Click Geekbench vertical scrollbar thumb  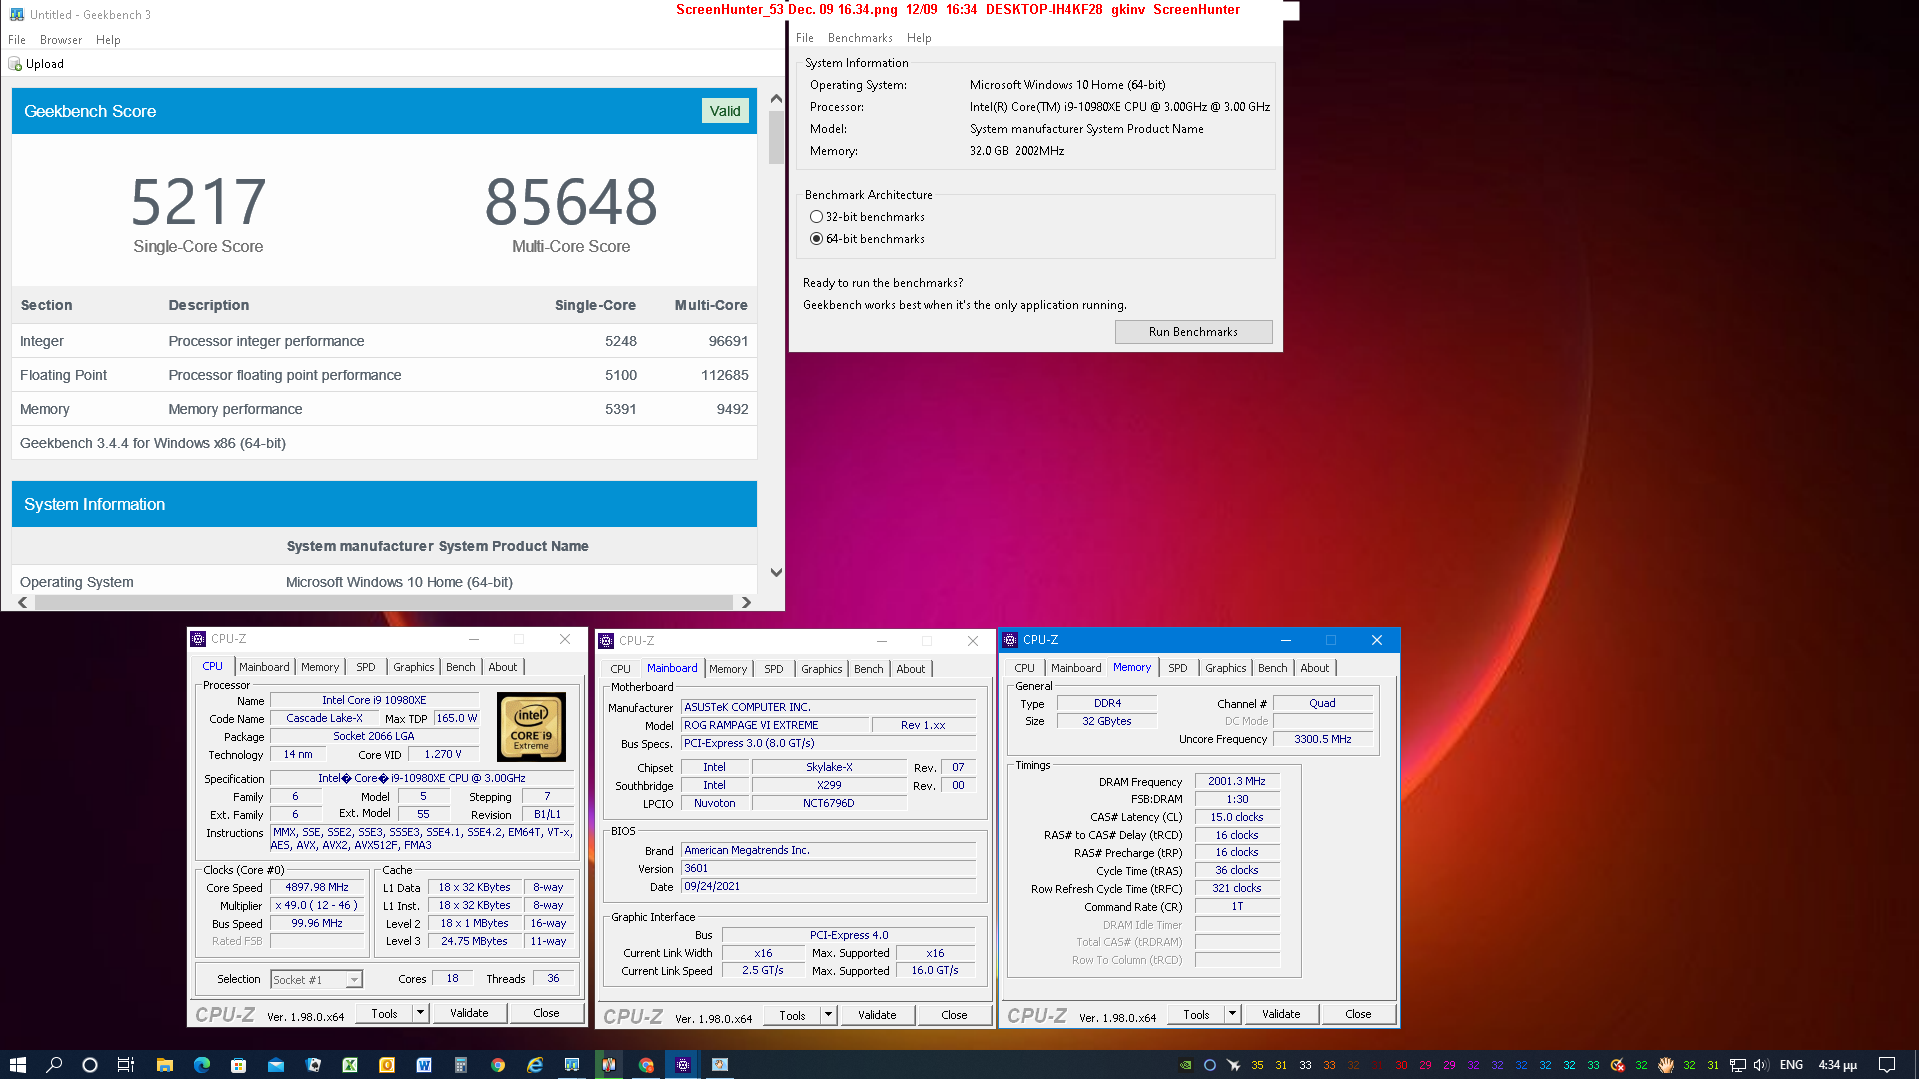[776, 137]
